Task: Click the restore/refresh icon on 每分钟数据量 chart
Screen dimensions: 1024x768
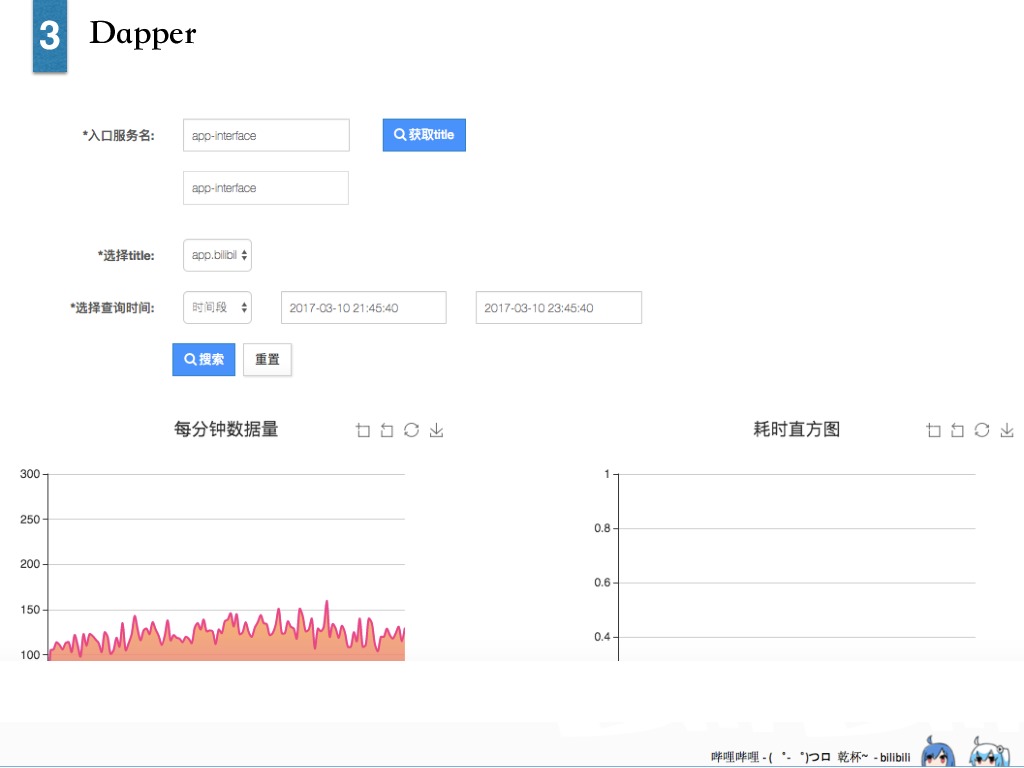Action: coord(411,430)
